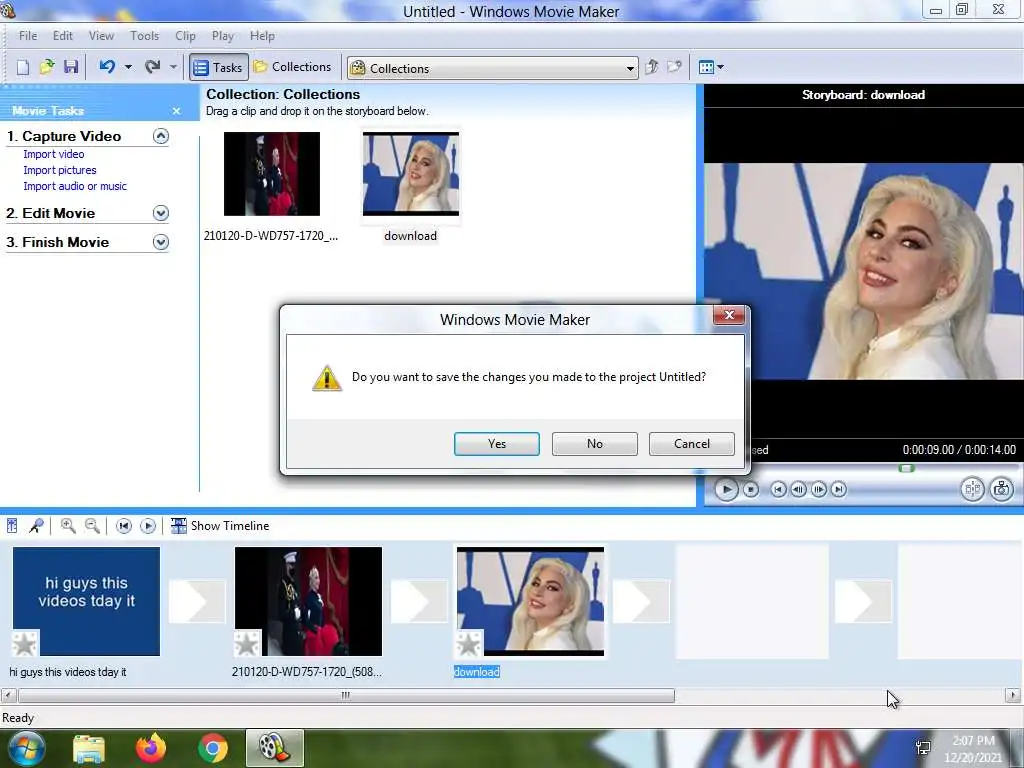
Task: Click the New Project toolbar icon
Action: click(23, 67)
